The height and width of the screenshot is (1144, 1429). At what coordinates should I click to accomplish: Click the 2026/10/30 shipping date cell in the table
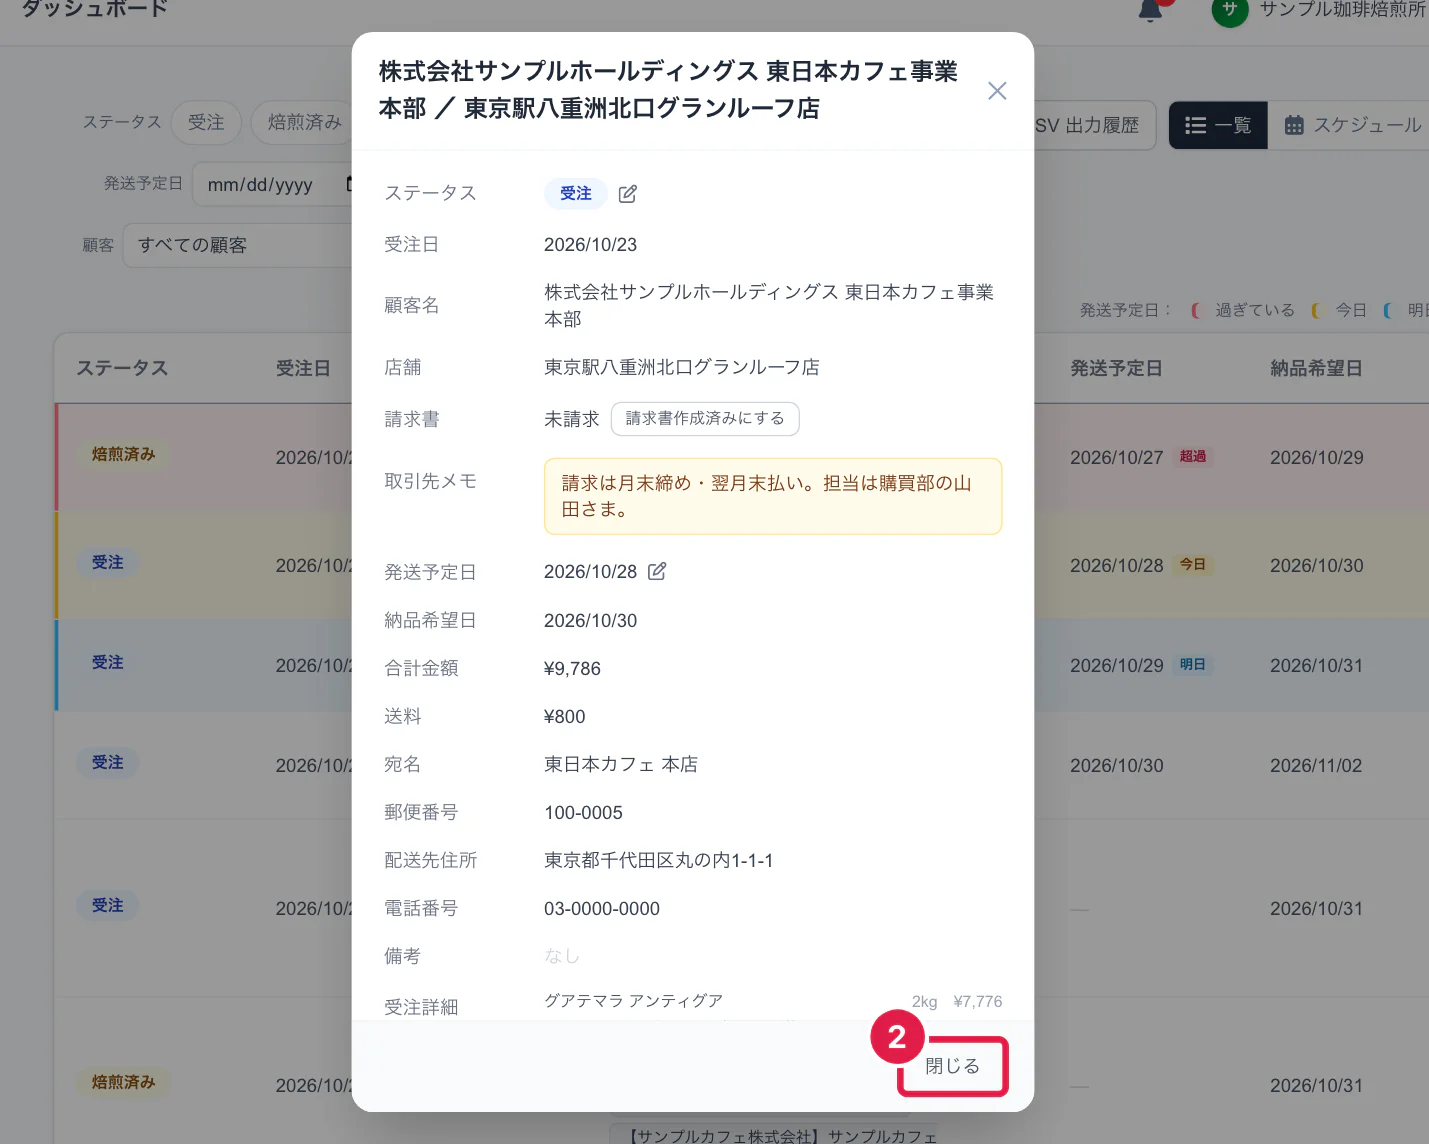click(x=1116, y=766)
